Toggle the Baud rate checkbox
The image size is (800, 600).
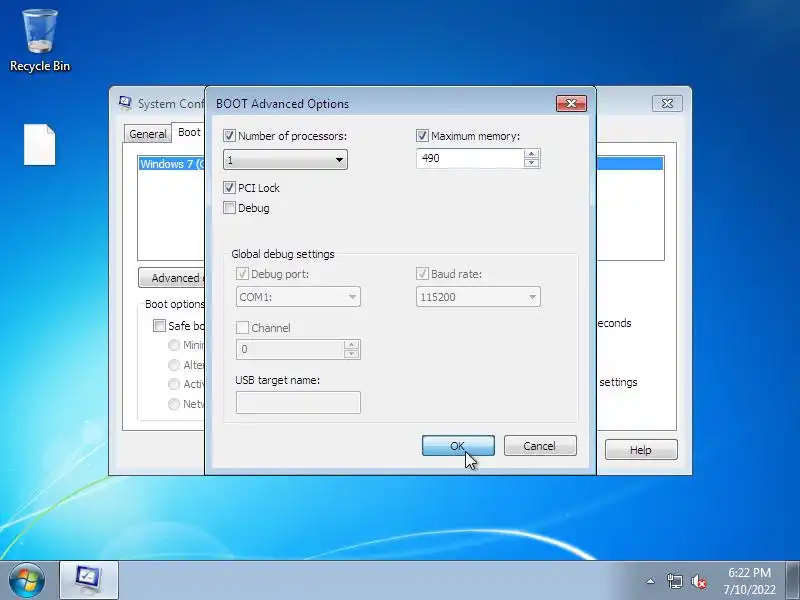click(422, 274)
